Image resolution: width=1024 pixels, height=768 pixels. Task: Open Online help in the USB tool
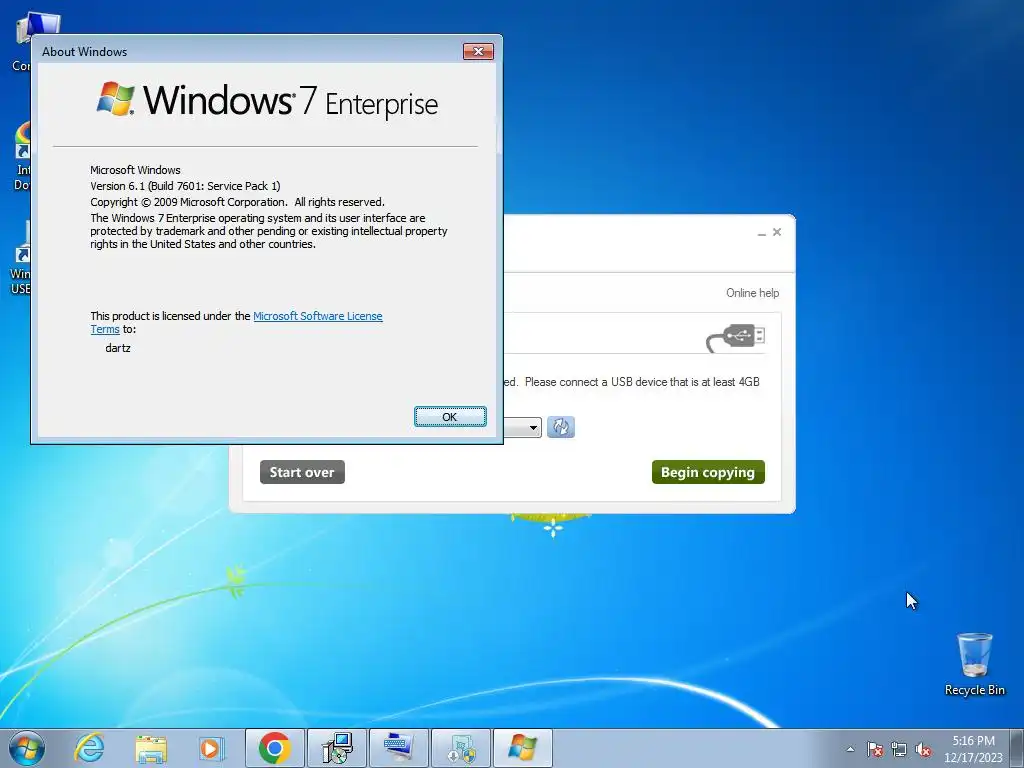coord(752,293)
